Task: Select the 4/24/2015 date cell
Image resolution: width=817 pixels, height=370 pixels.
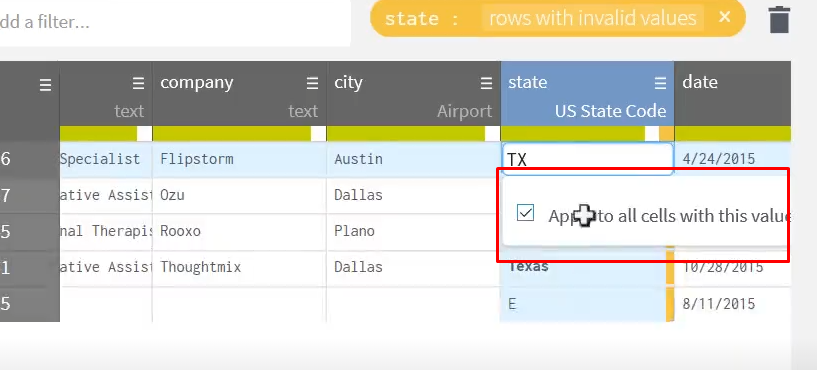Action: pyautogui.click(x=733, y=159)
